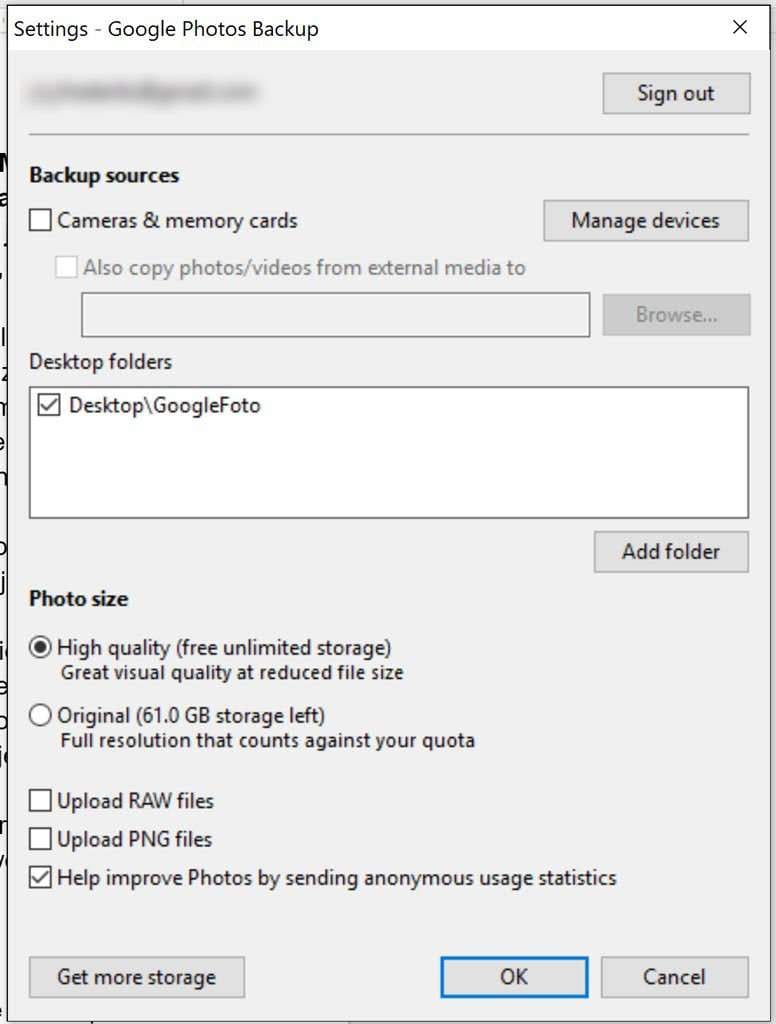Confirm settings with OK
776x1024 pixels.
pos(514,977)
